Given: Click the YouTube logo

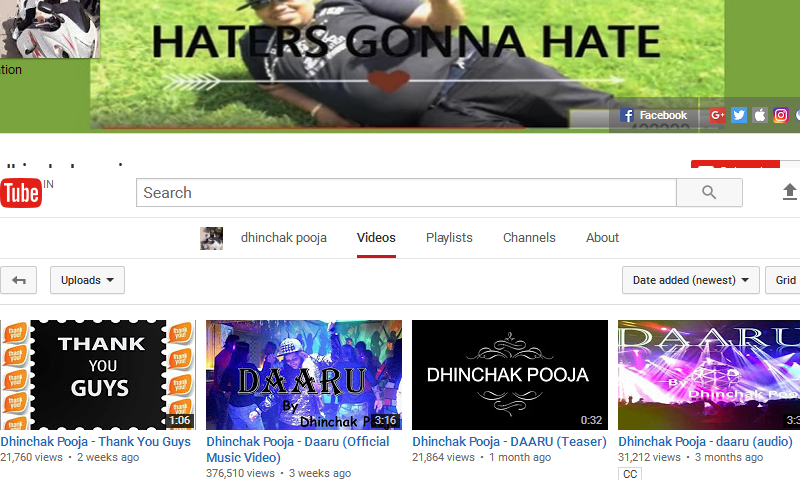Looking at the screenshot, I should click(20, 193).
